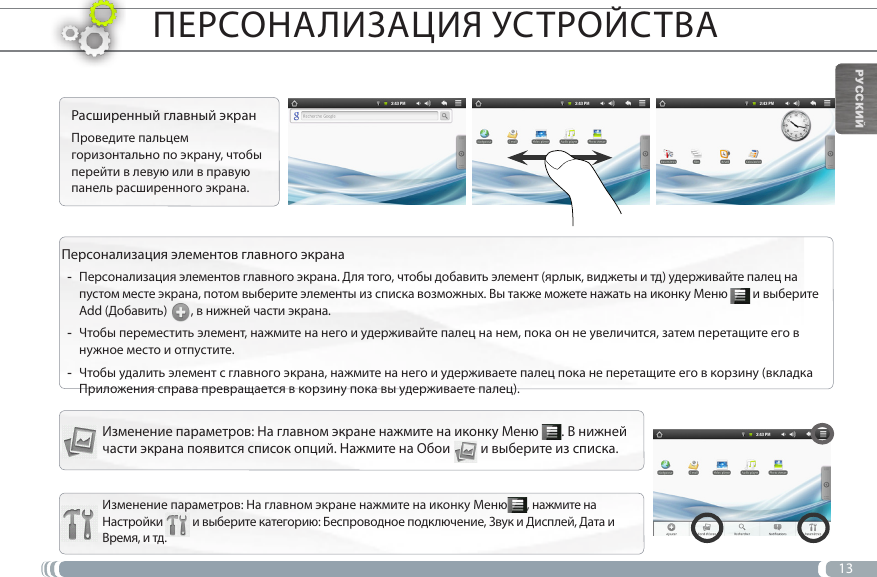Screen dimensions: 877x577
Task: Tap the Wi-Fi signal indicator in status bar
Action: click(x=744, y=434)
